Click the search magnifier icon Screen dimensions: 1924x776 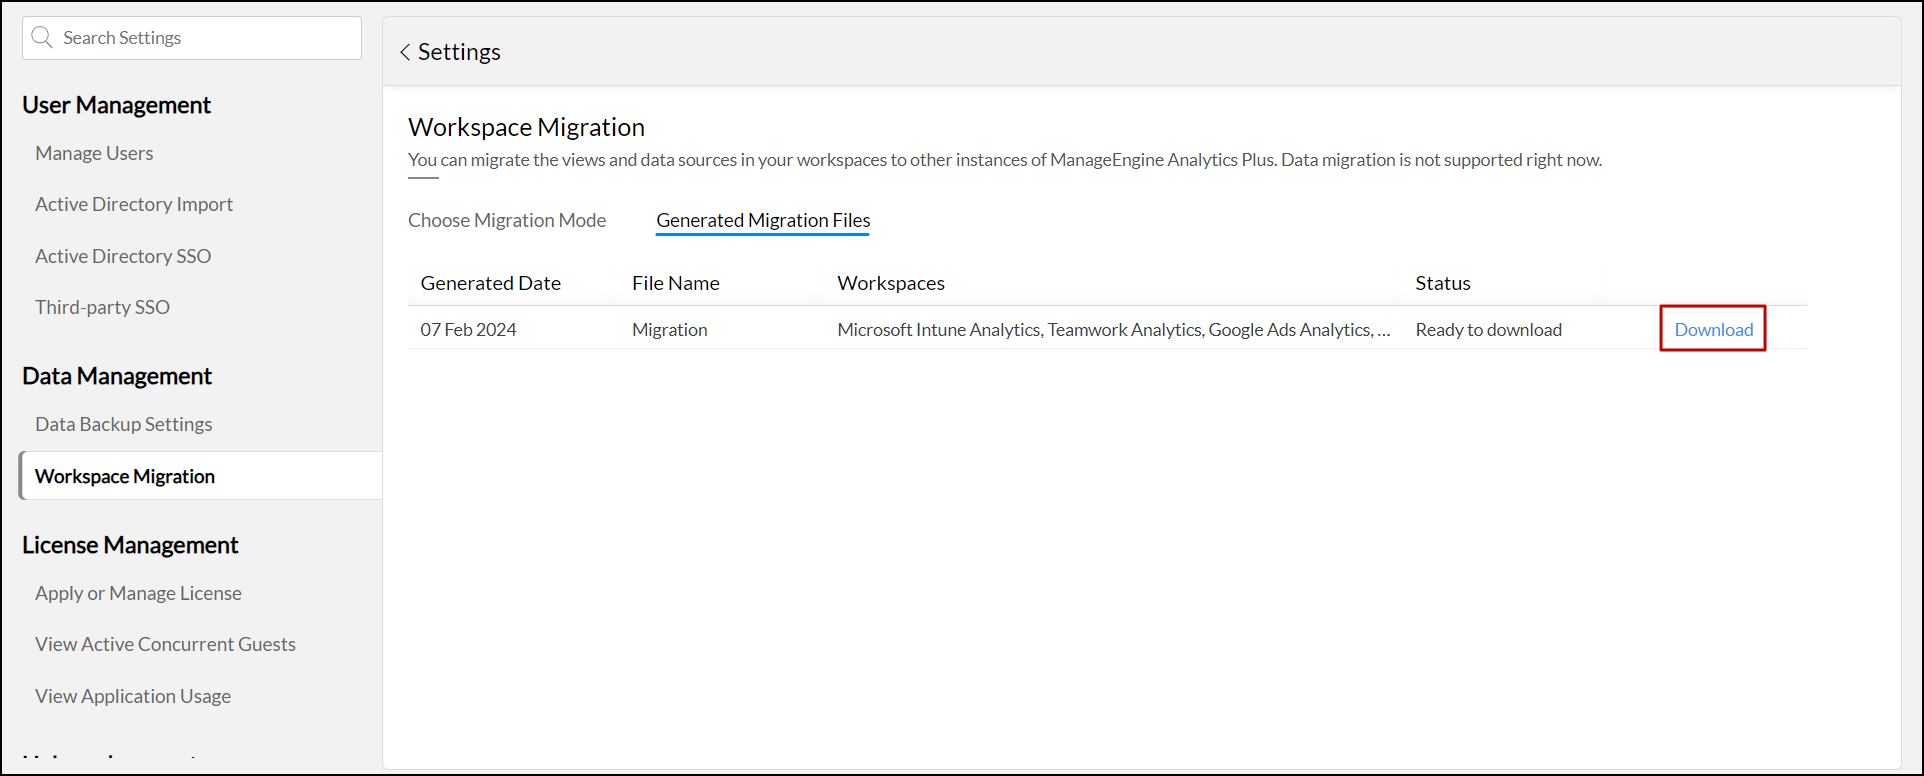(42, 38)
